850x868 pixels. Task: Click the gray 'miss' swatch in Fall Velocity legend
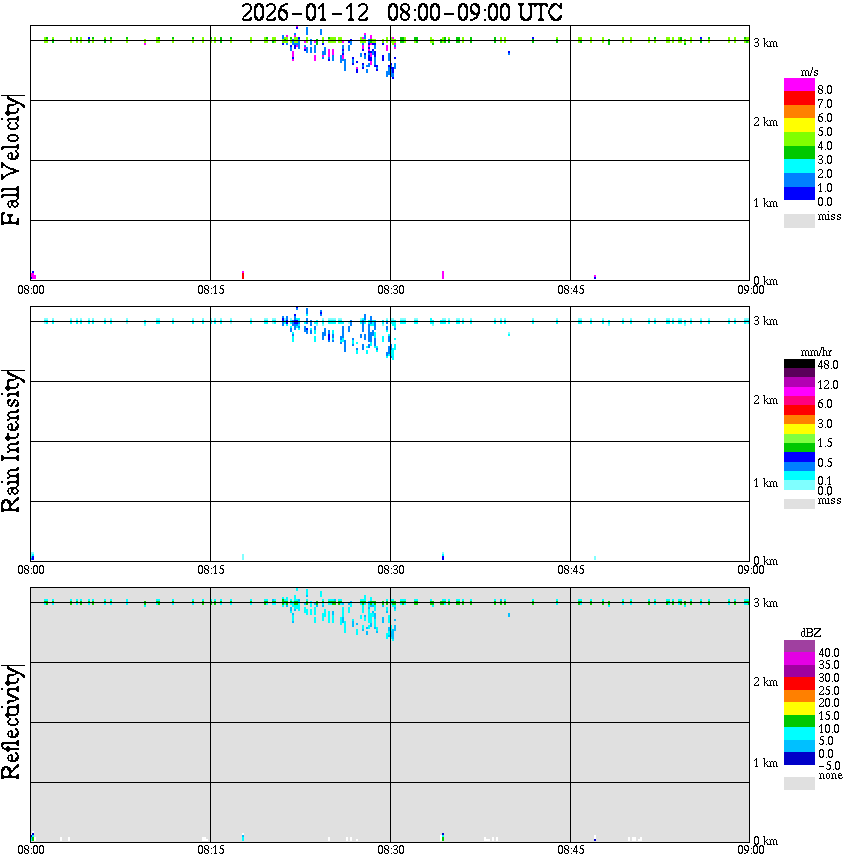pos(799,220)
